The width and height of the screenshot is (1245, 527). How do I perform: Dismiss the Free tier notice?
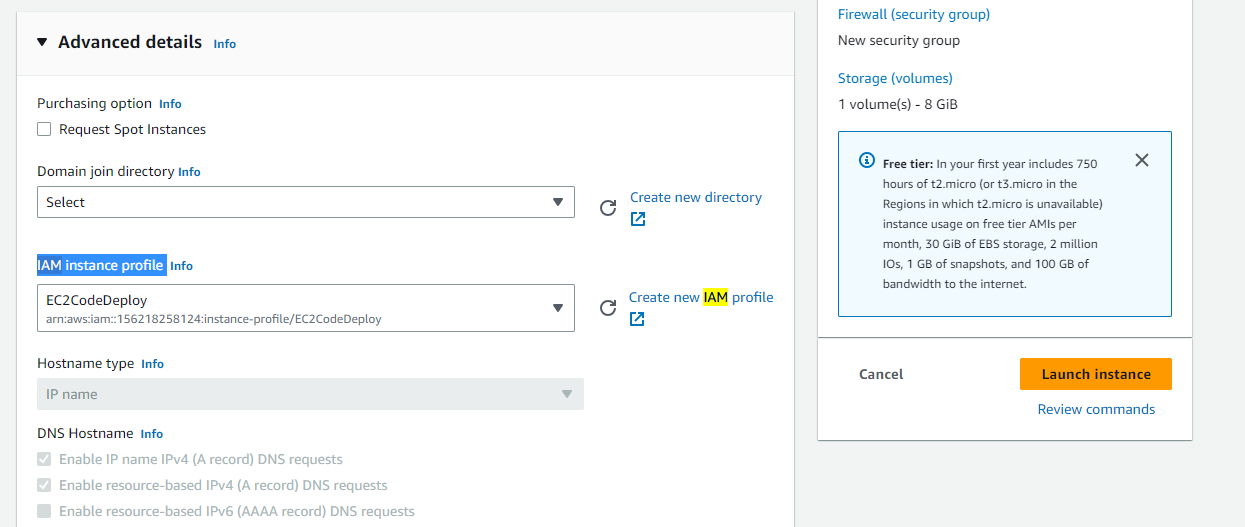click(1142, 160)
